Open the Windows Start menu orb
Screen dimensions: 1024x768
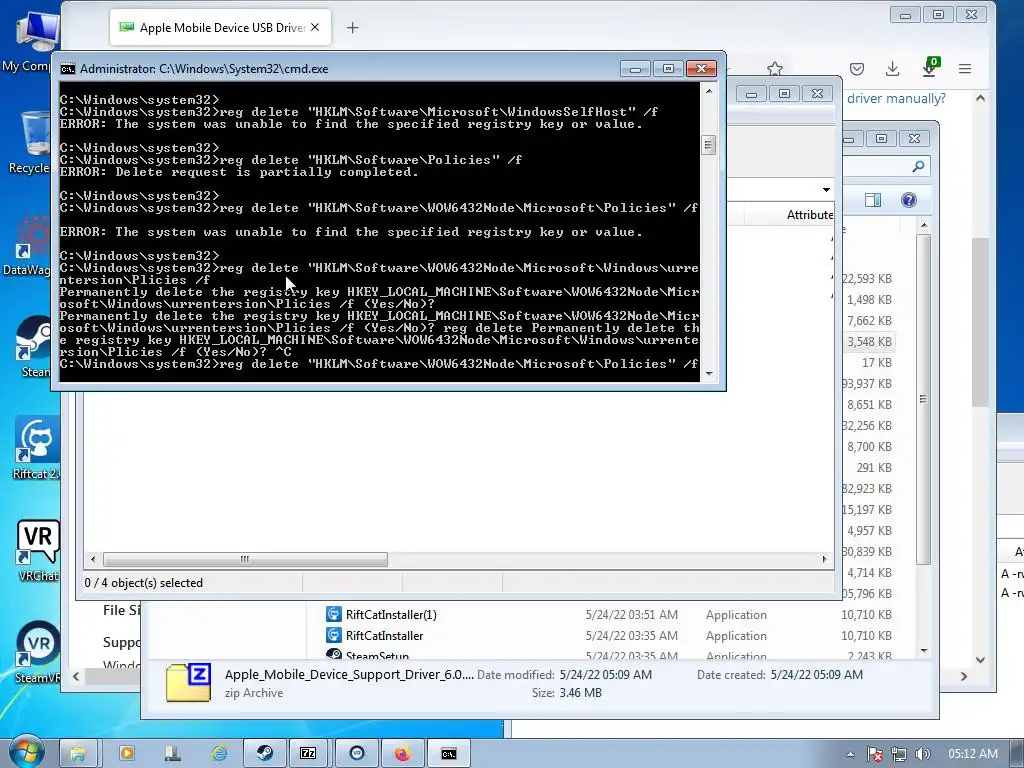point(26,753)
